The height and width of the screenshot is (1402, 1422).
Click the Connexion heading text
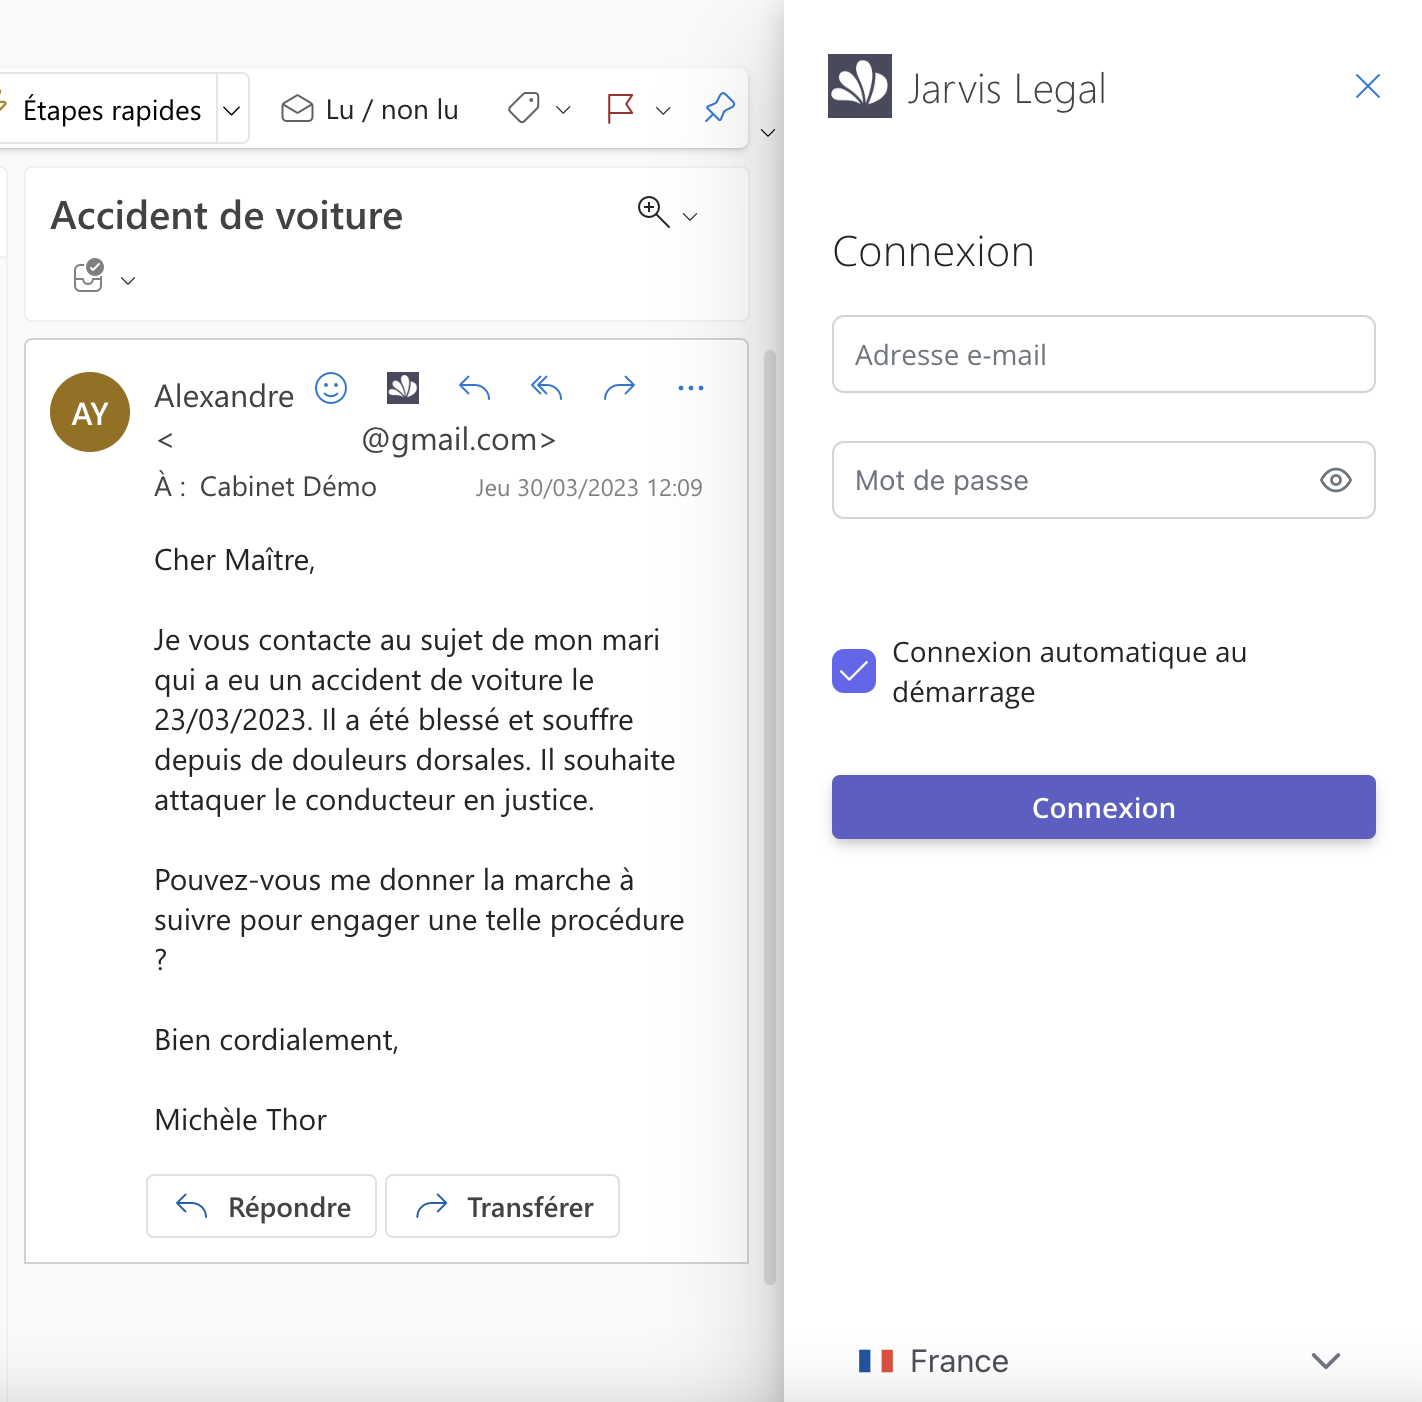934,252
